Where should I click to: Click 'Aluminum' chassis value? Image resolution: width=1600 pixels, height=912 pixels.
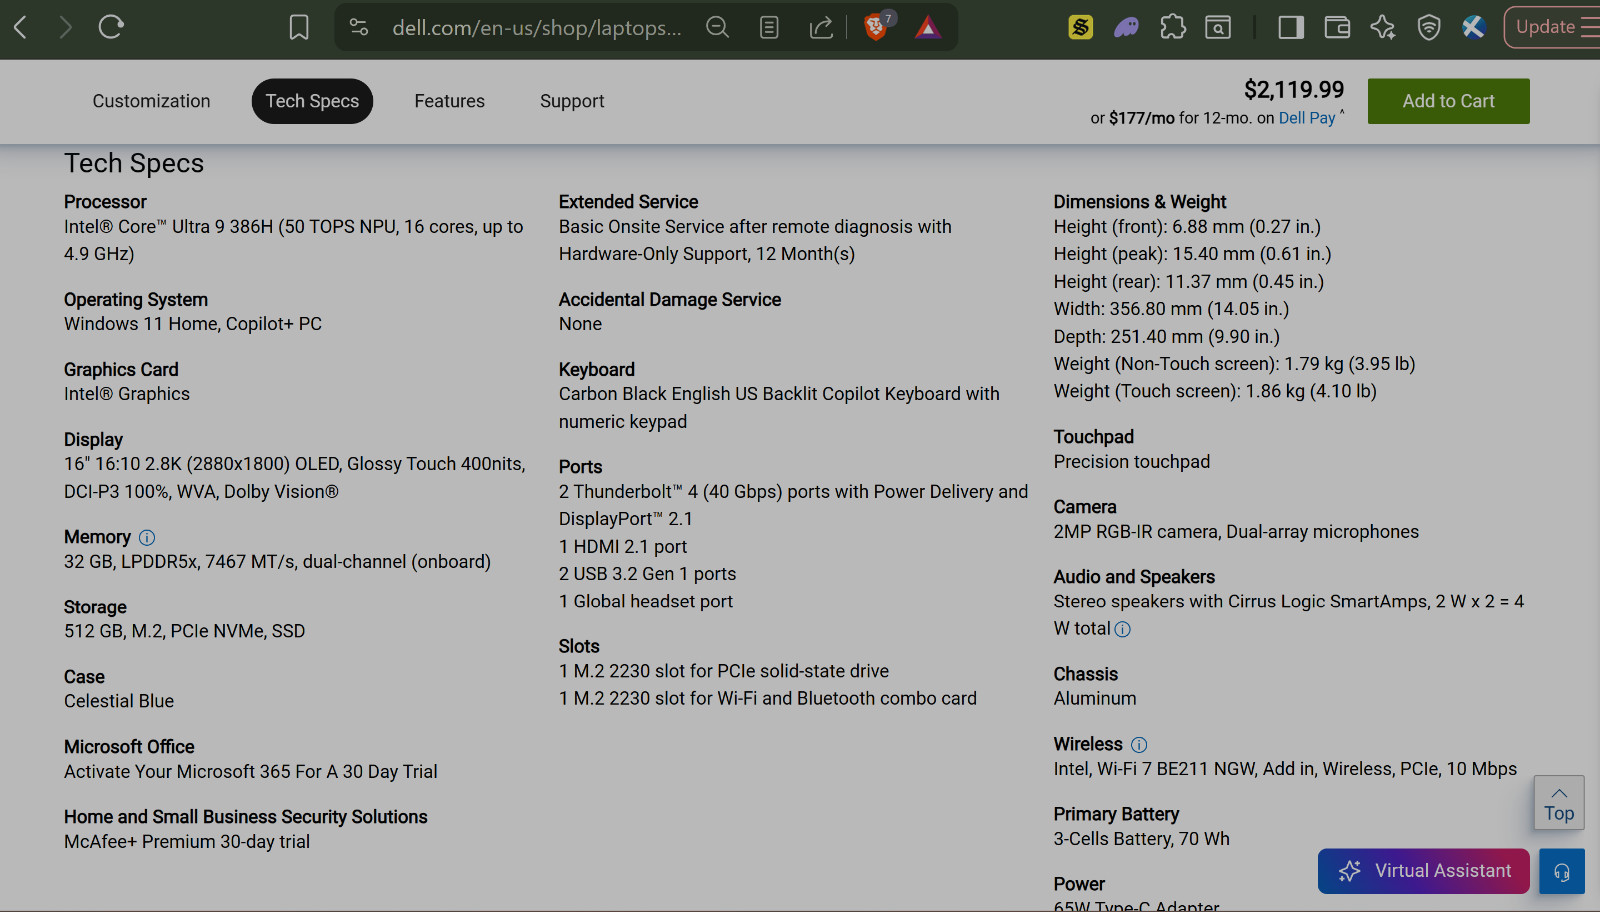[1095, 699]
